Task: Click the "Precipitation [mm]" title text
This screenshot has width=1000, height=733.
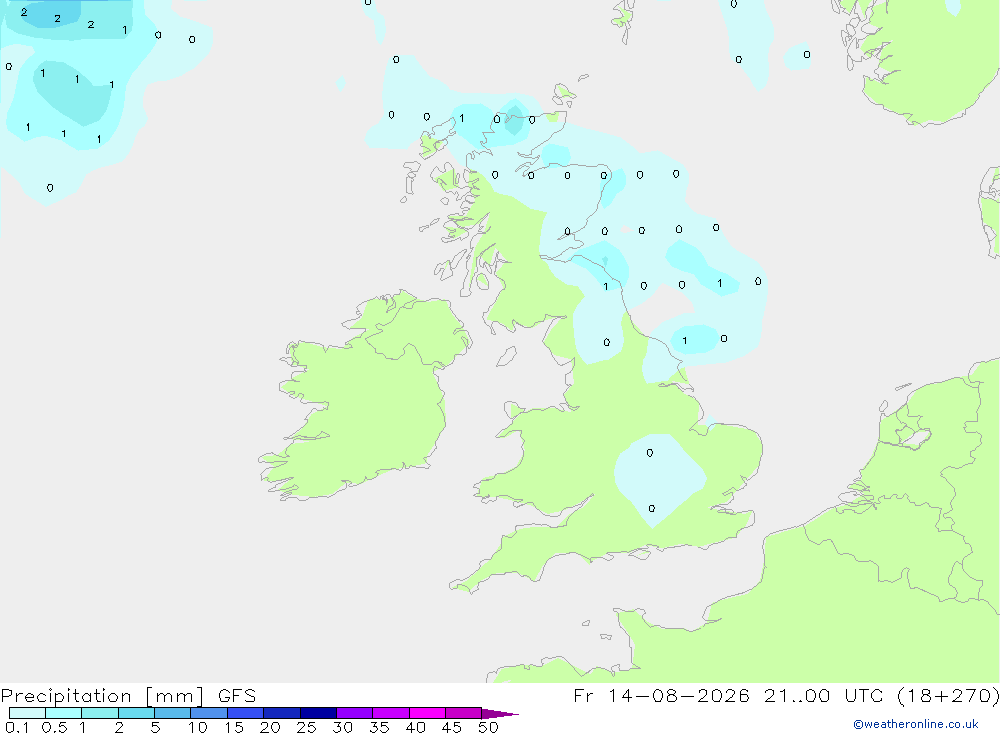Action: pos(102,696)
